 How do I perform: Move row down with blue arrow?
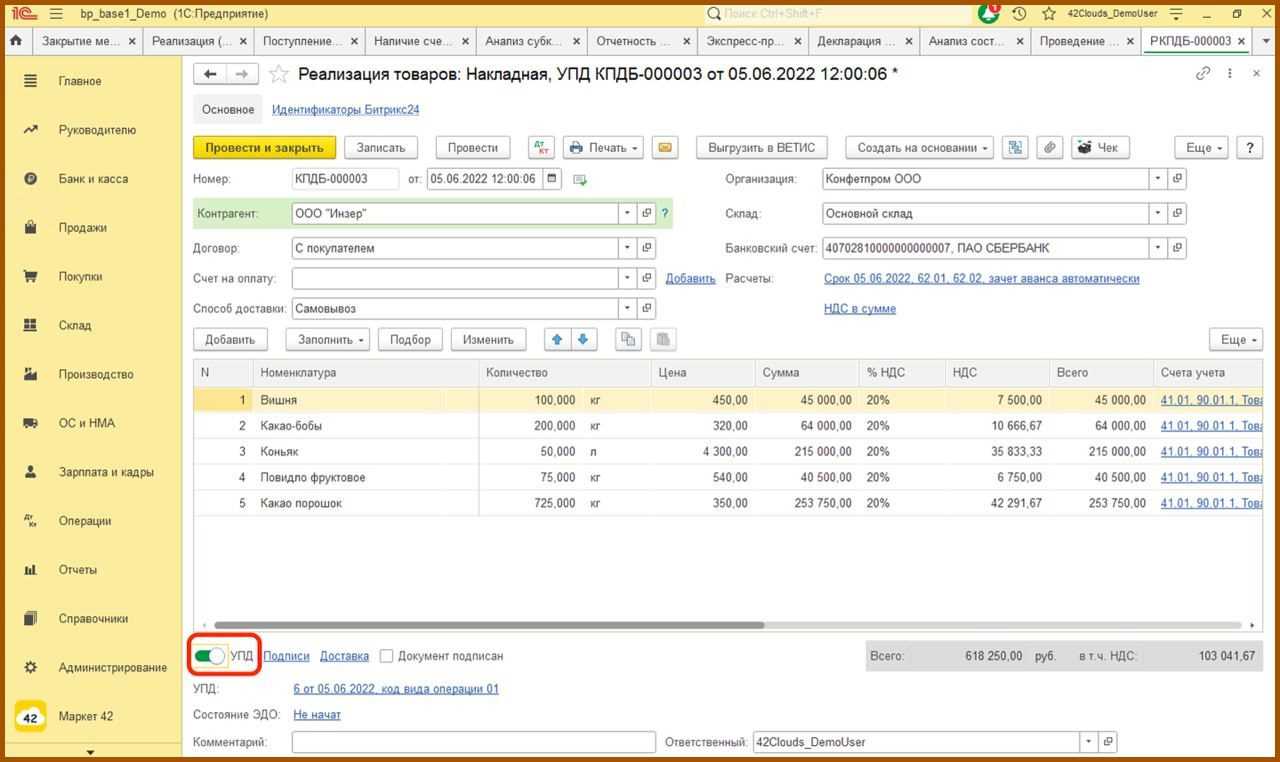(x=582, y=339)
